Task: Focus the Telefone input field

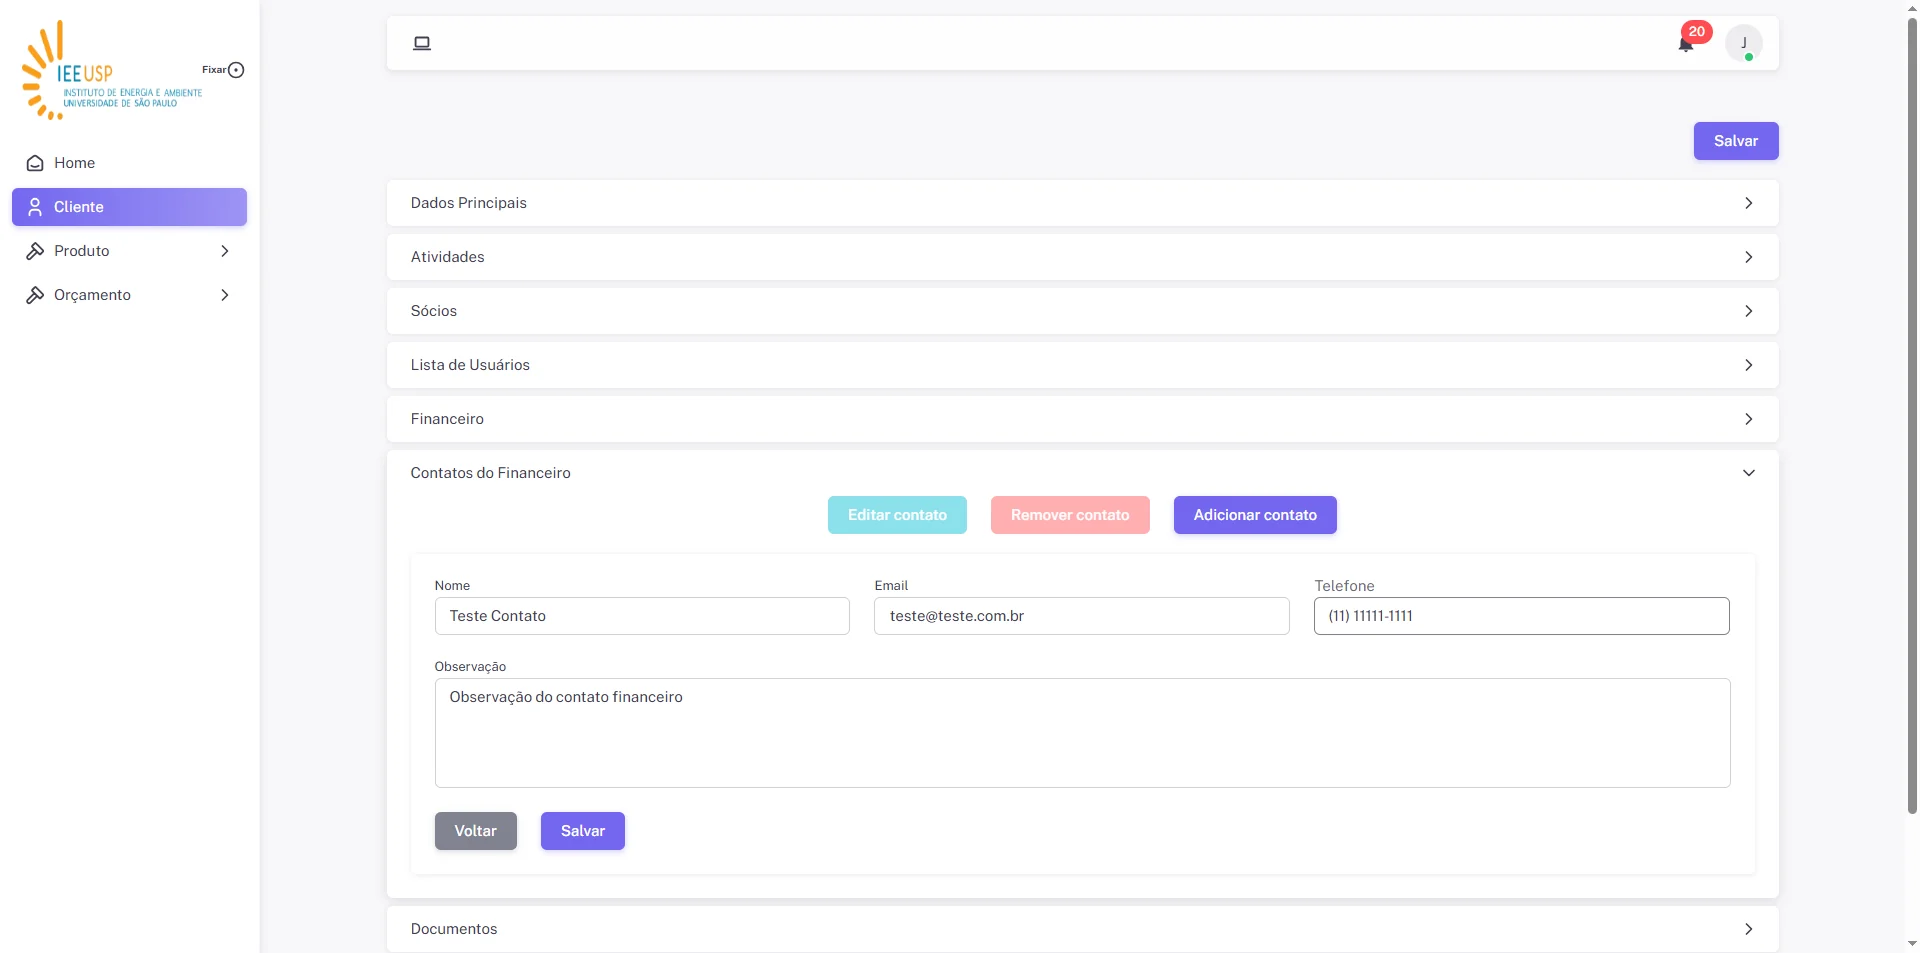Action: 1522,616
